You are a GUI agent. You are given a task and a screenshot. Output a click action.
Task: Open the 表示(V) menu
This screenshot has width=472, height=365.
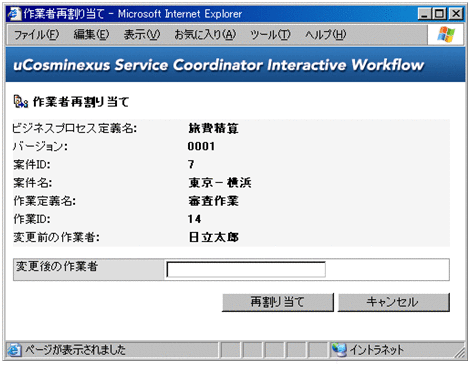pos(142,34)
